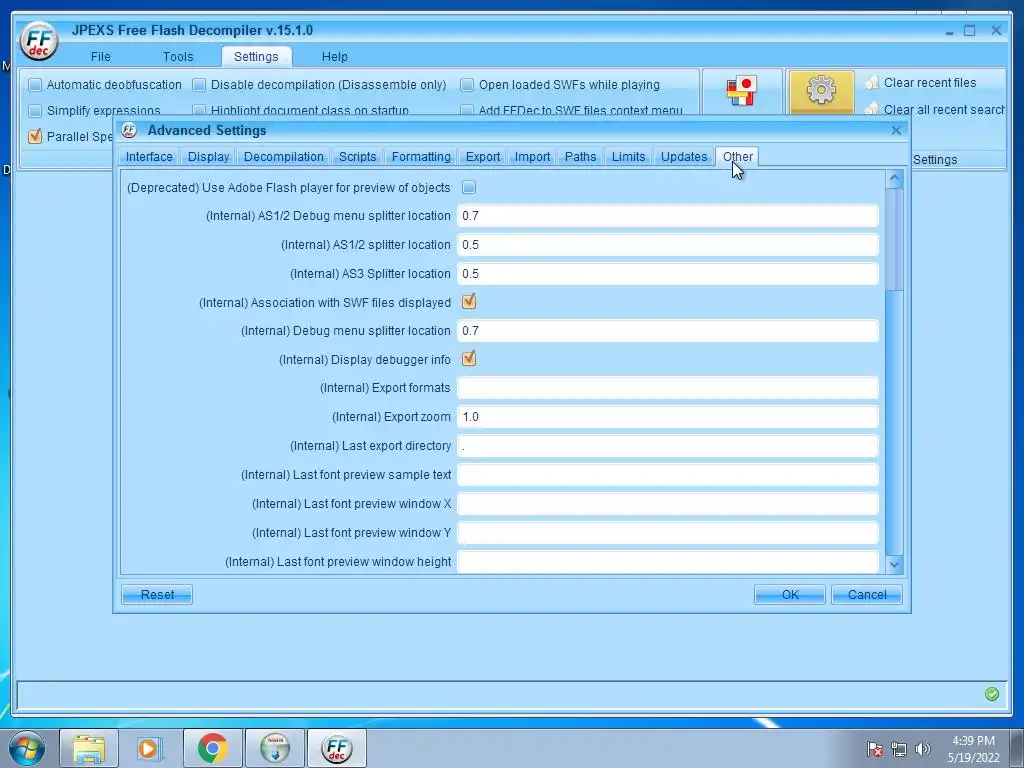1024x768 pixels.
Task: Click the Export zoom field
Action: coord(667,417)
